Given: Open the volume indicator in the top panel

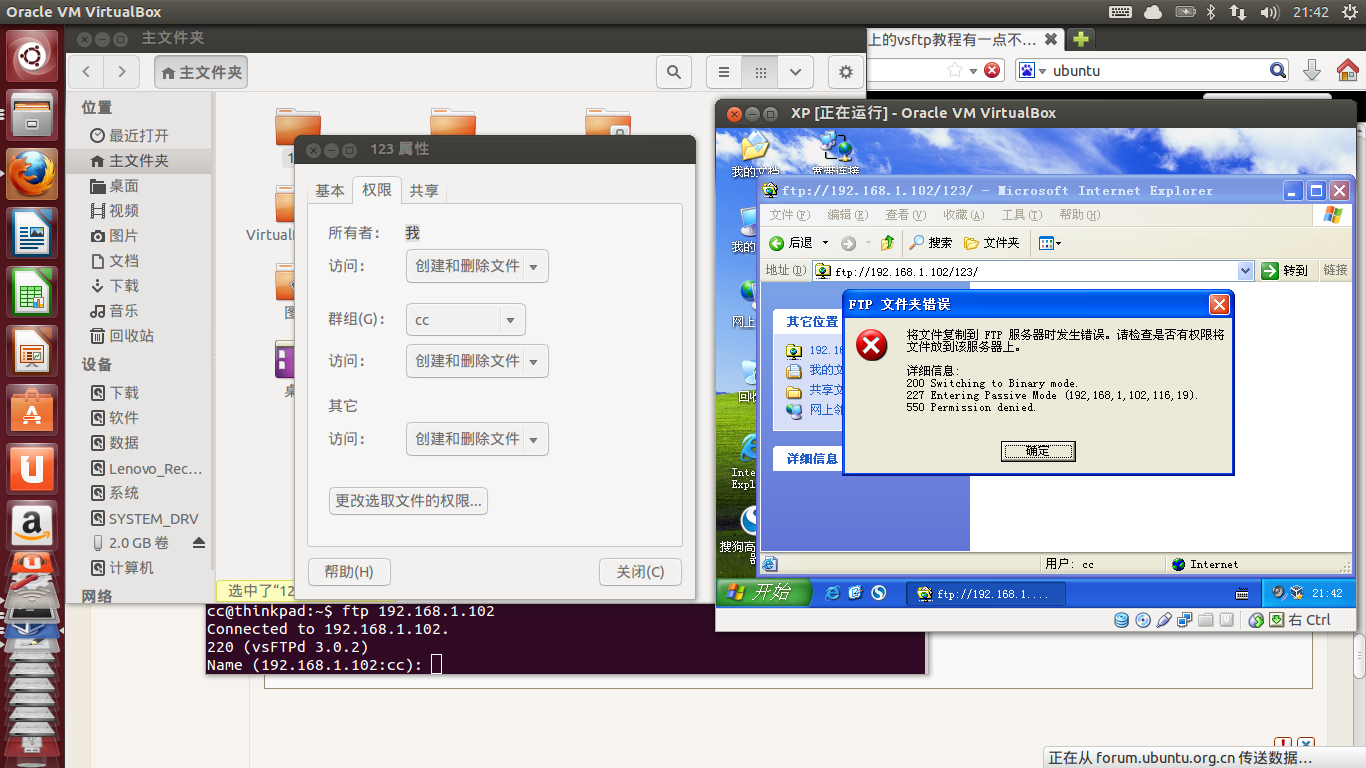Looking at the screenshot, I should click(x=1270, y=12).
